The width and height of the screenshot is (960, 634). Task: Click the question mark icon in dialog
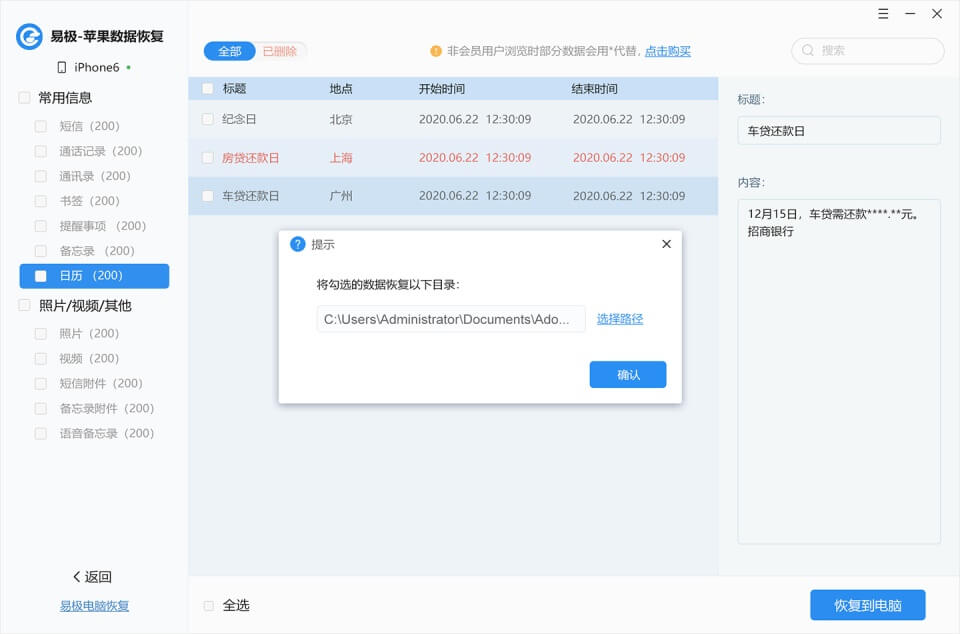(298, 244)
